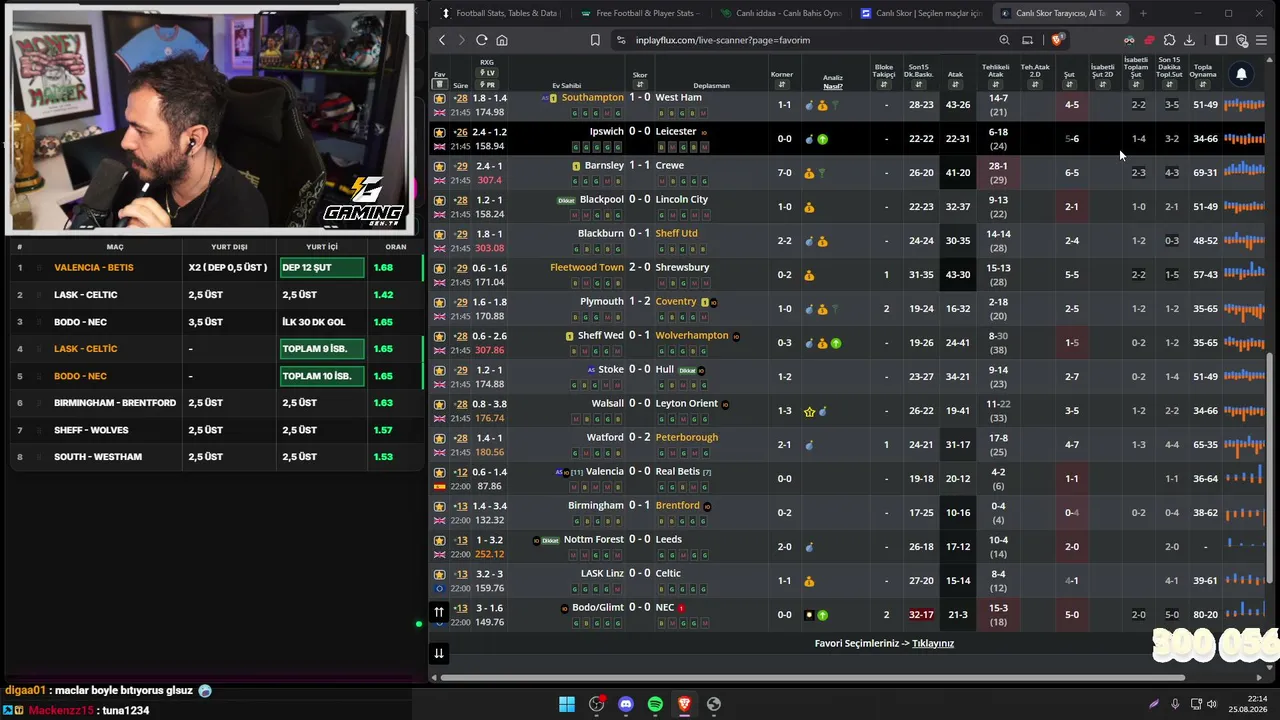Switch to Free Football & Player Stats tab

(640, 13)
